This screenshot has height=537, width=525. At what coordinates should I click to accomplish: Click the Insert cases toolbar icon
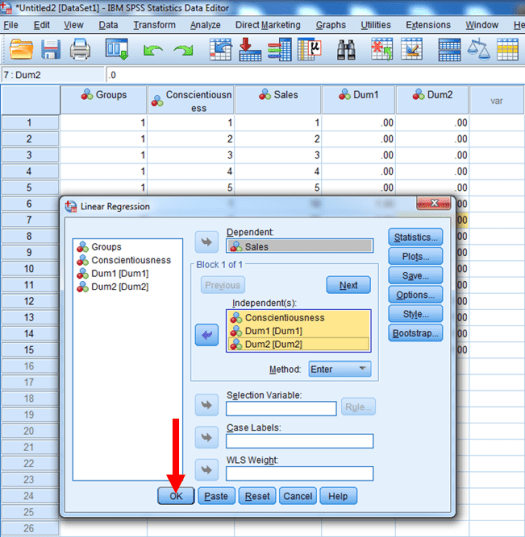[382, 49]
